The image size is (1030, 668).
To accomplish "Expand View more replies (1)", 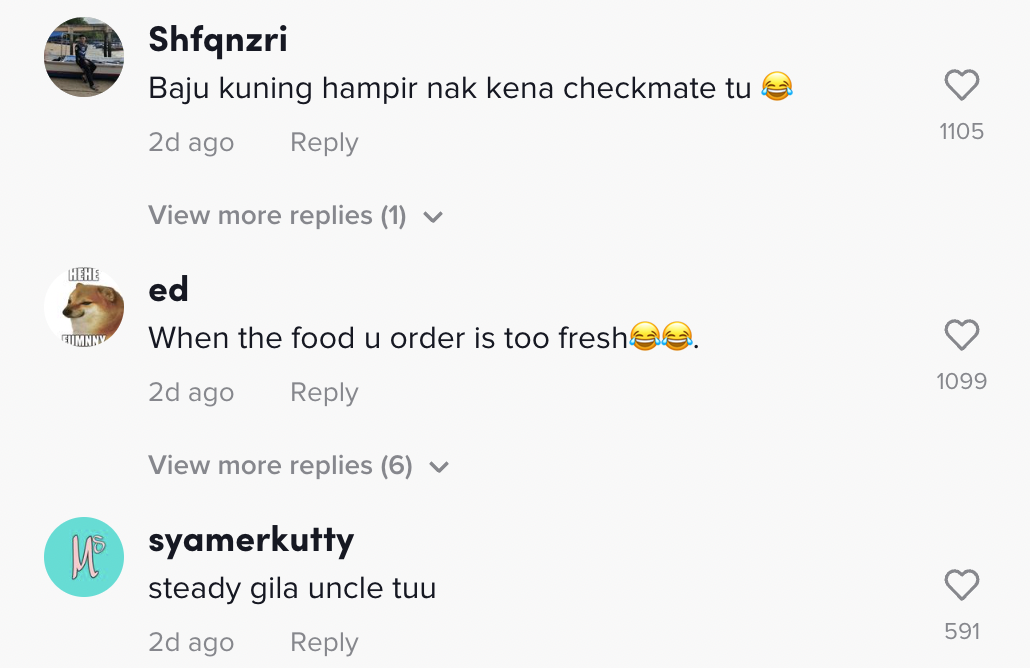I will (277, 216).
